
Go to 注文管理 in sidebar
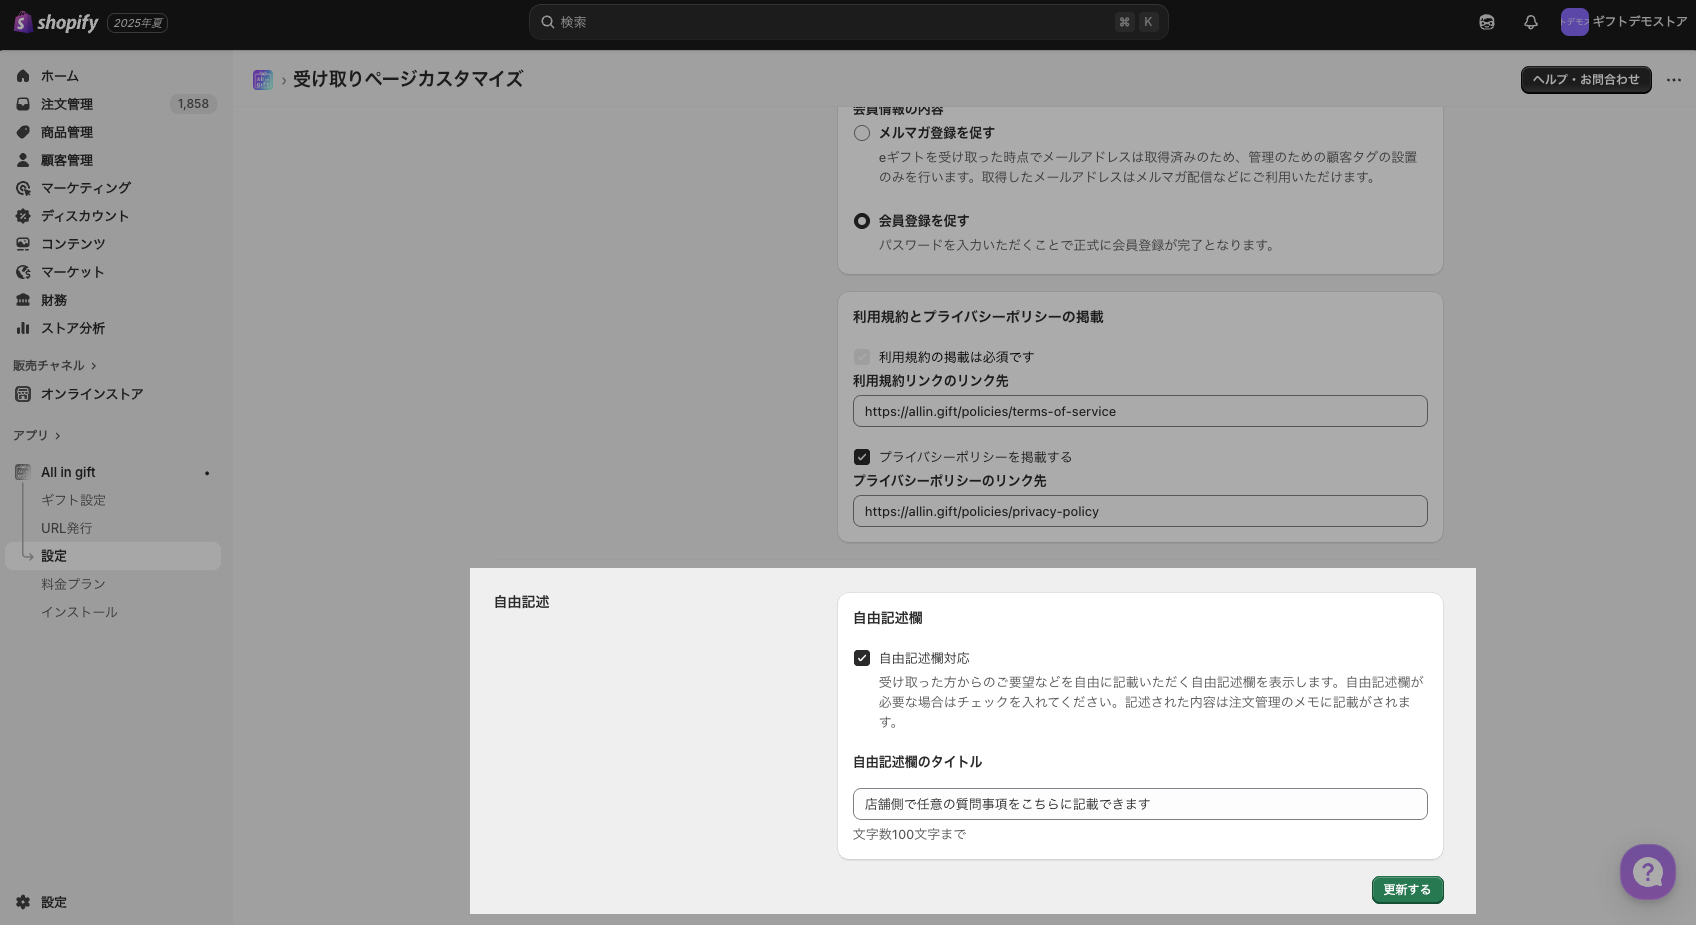click(67, 104)
